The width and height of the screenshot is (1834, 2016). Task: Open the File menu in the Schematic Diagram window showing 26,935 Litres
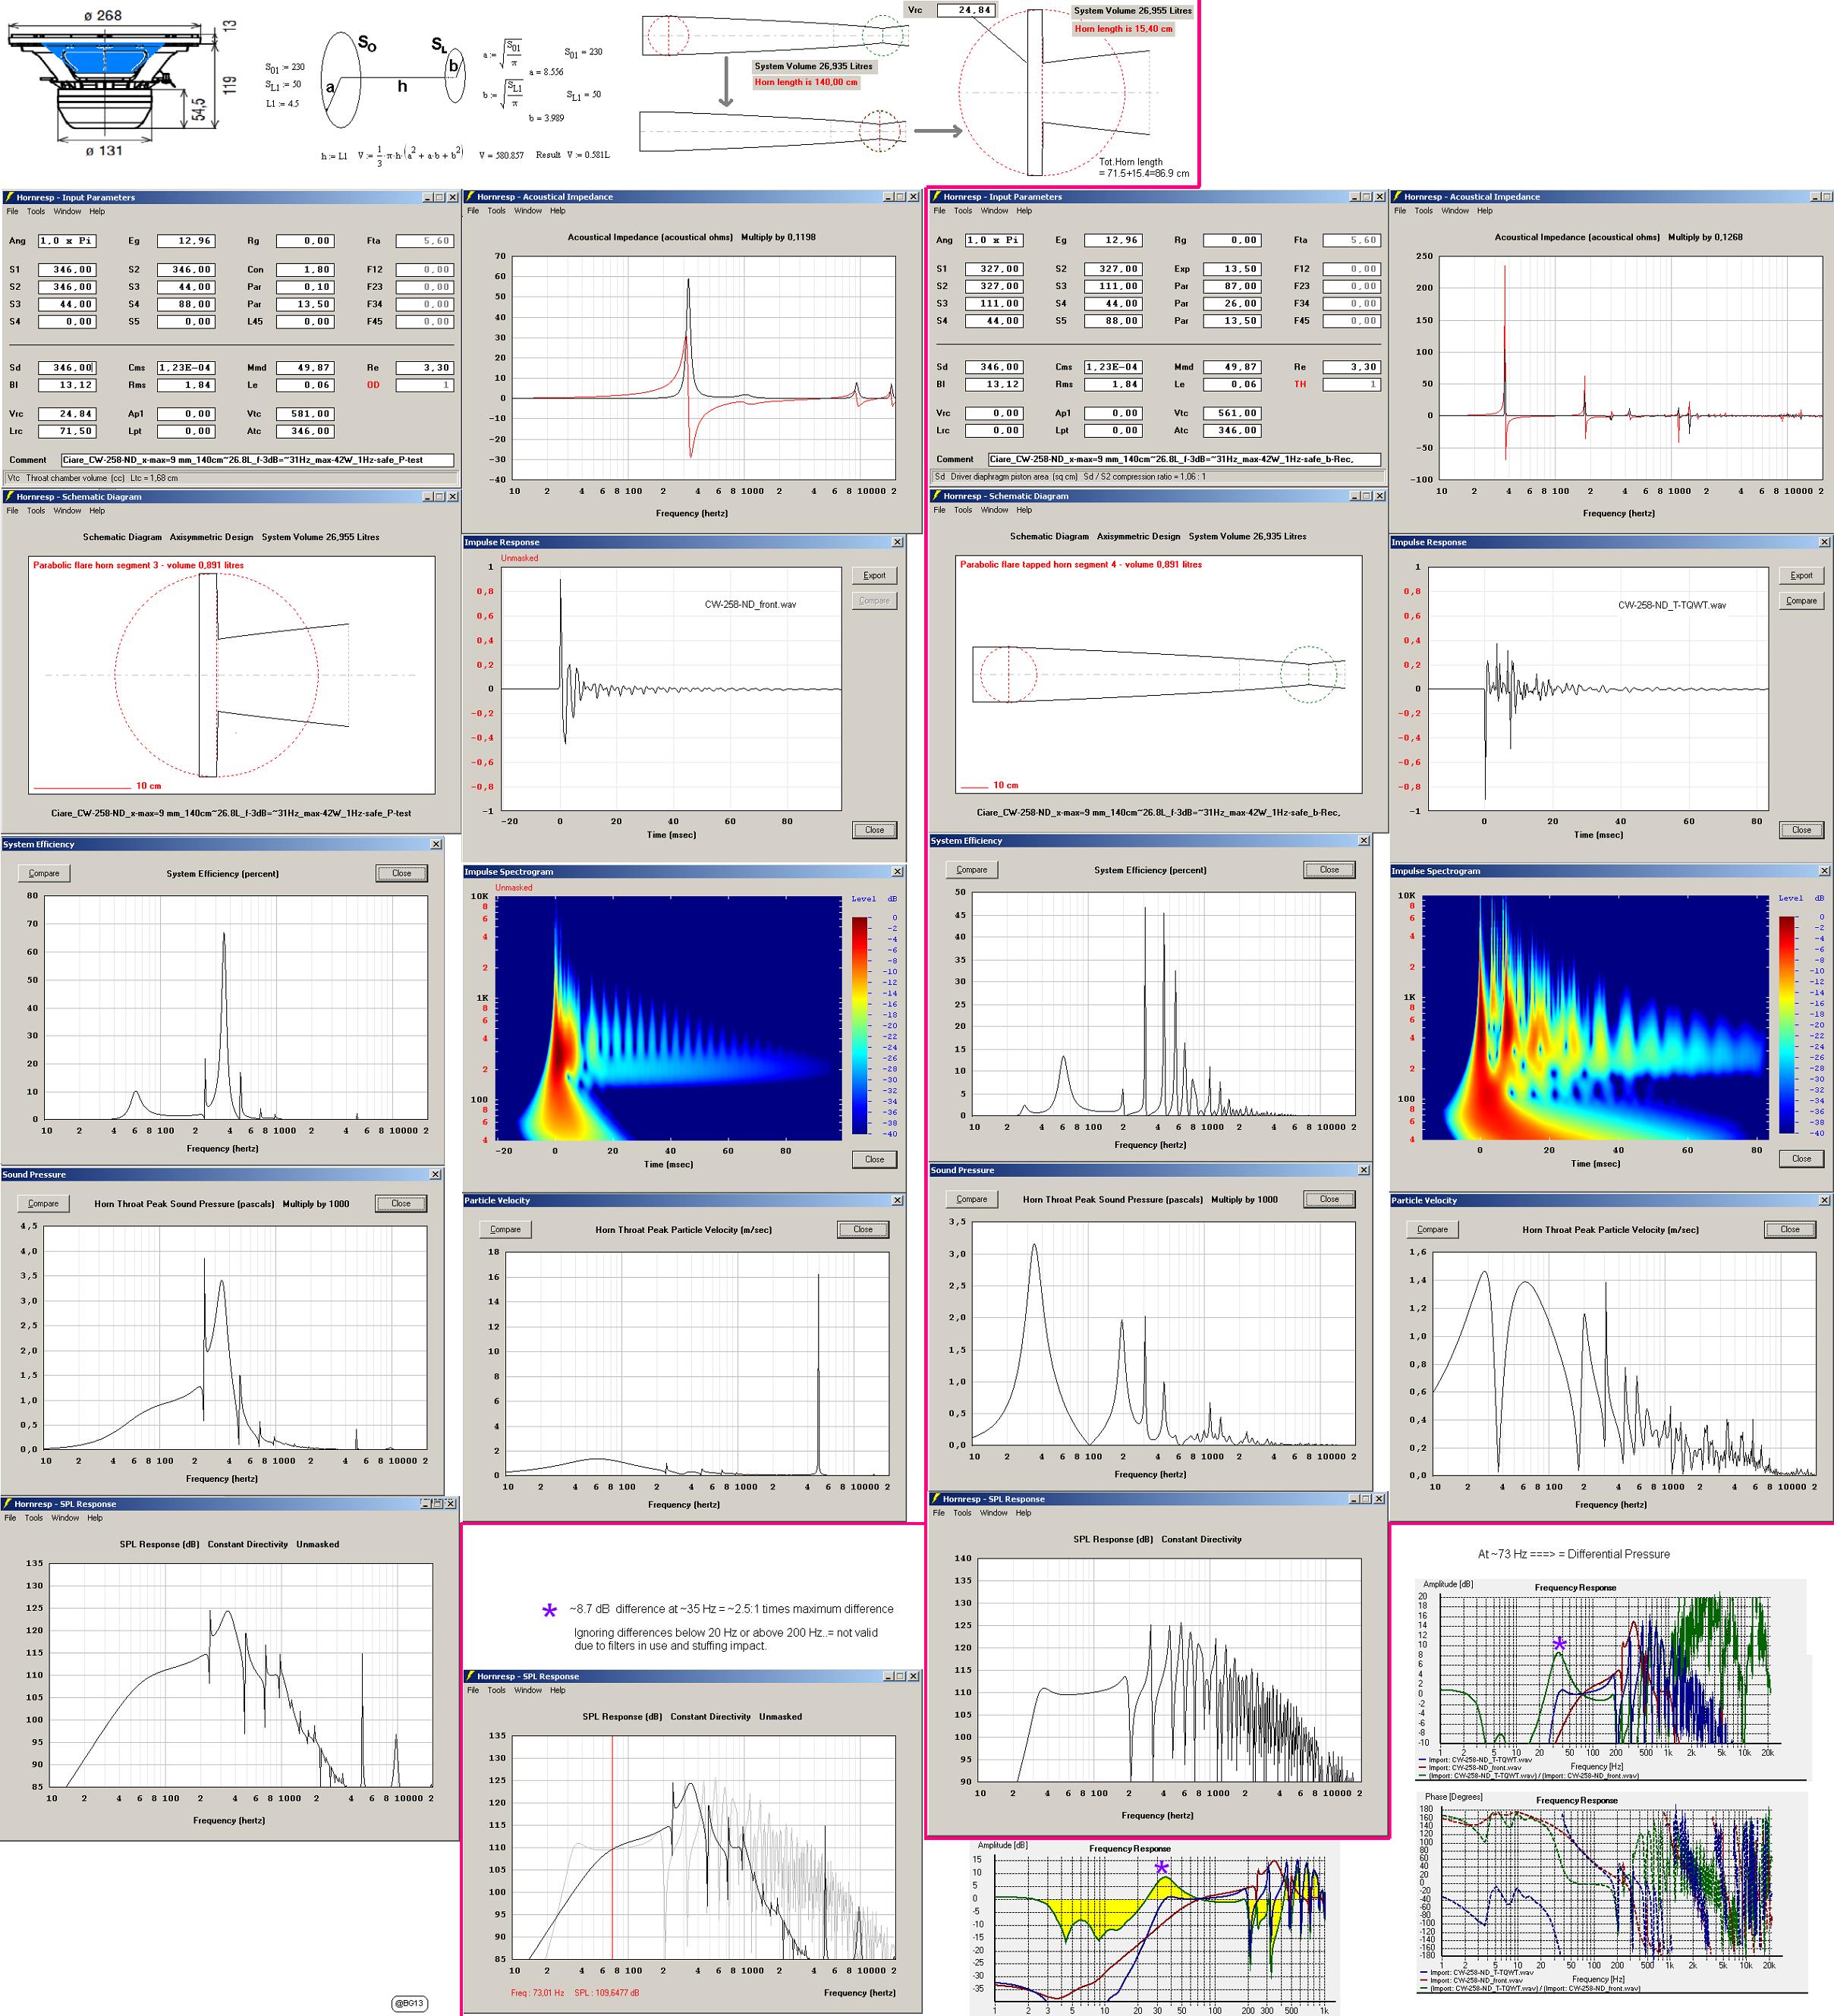[939, 509]
